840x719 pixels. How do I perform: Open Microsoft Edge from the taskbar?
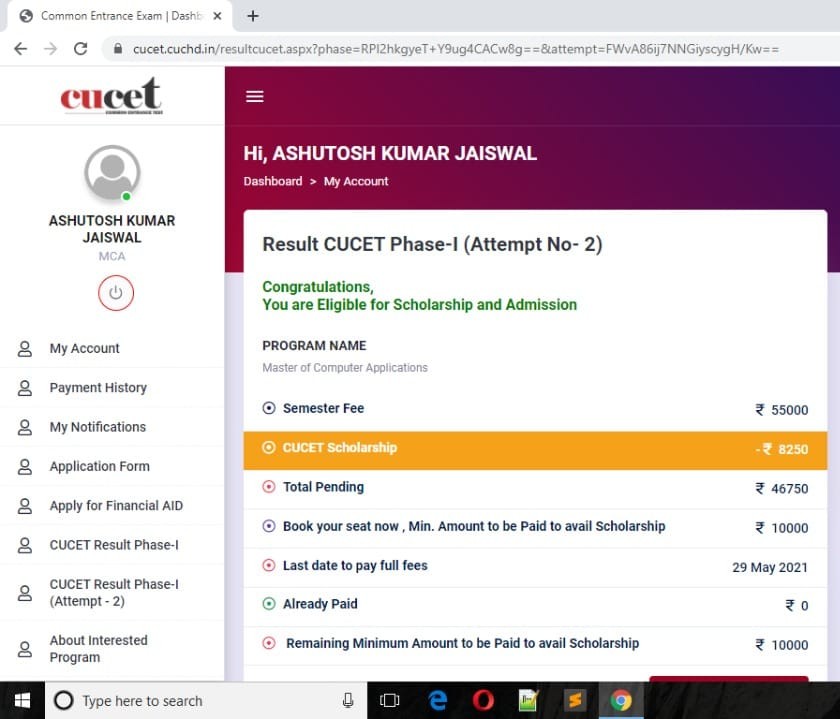[437, 700]
